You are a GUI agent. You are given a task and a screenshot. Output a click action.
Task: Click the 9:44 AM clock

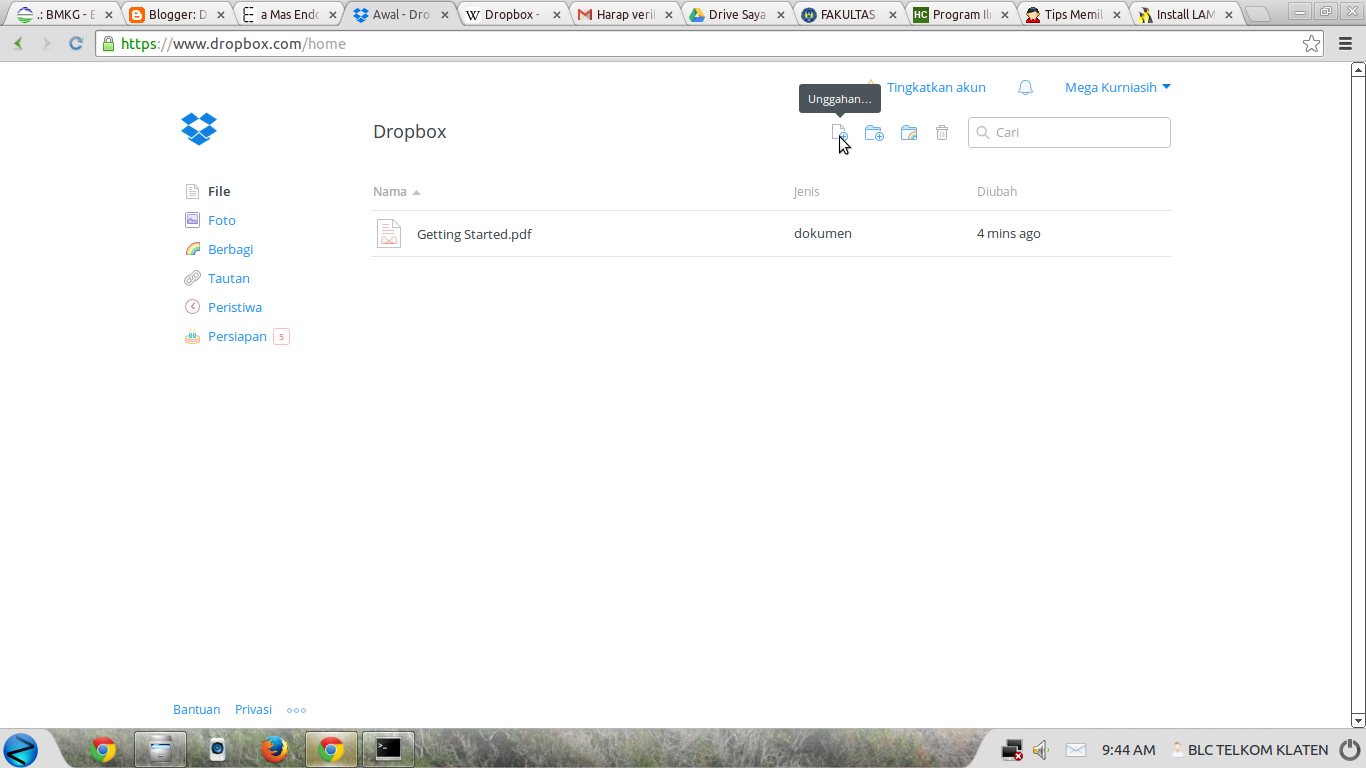pyautogui.click(x=1128, y=750)
